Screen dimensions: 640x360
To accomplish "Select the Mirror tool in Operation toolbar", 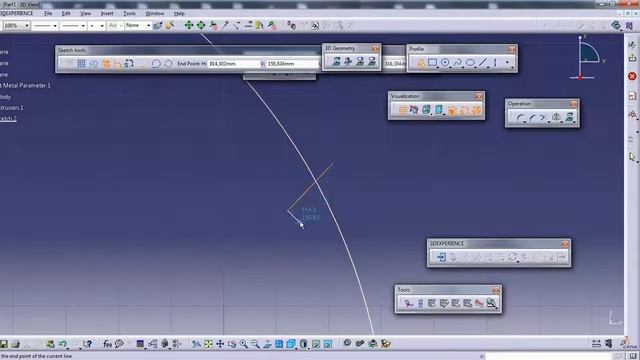I will coord(556,118).
